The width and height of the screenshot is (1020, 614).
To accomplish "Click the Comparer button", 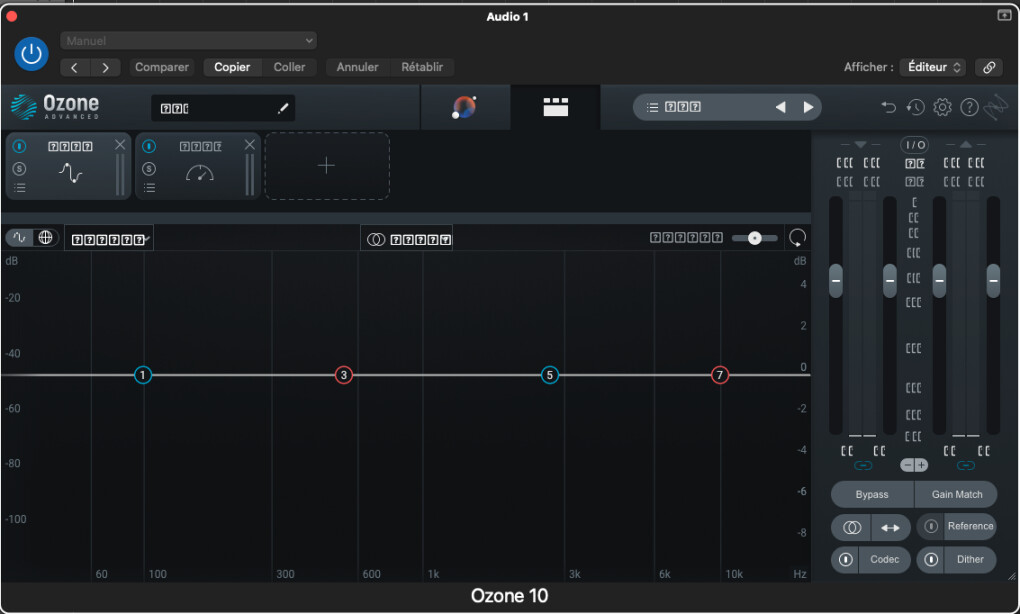I will (x=161, y=67).
